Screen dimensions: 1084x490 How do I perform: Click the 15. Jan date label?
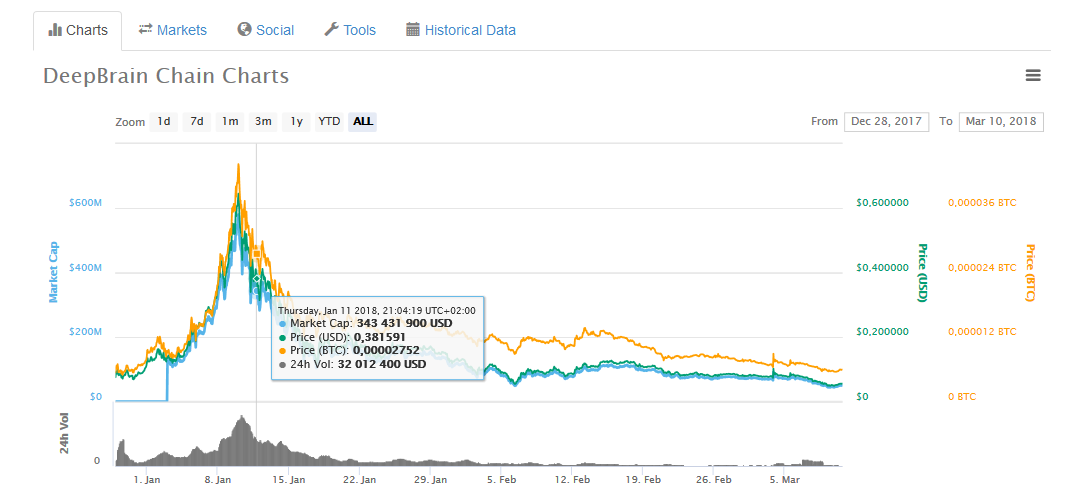(288, 479)
